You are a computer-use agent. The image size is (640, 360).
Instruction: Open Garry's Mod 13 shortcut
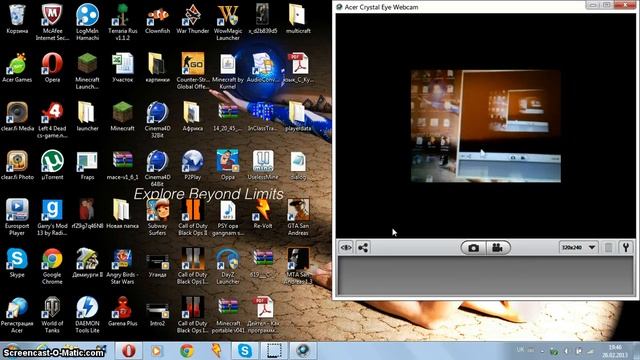tap(52, 217)
